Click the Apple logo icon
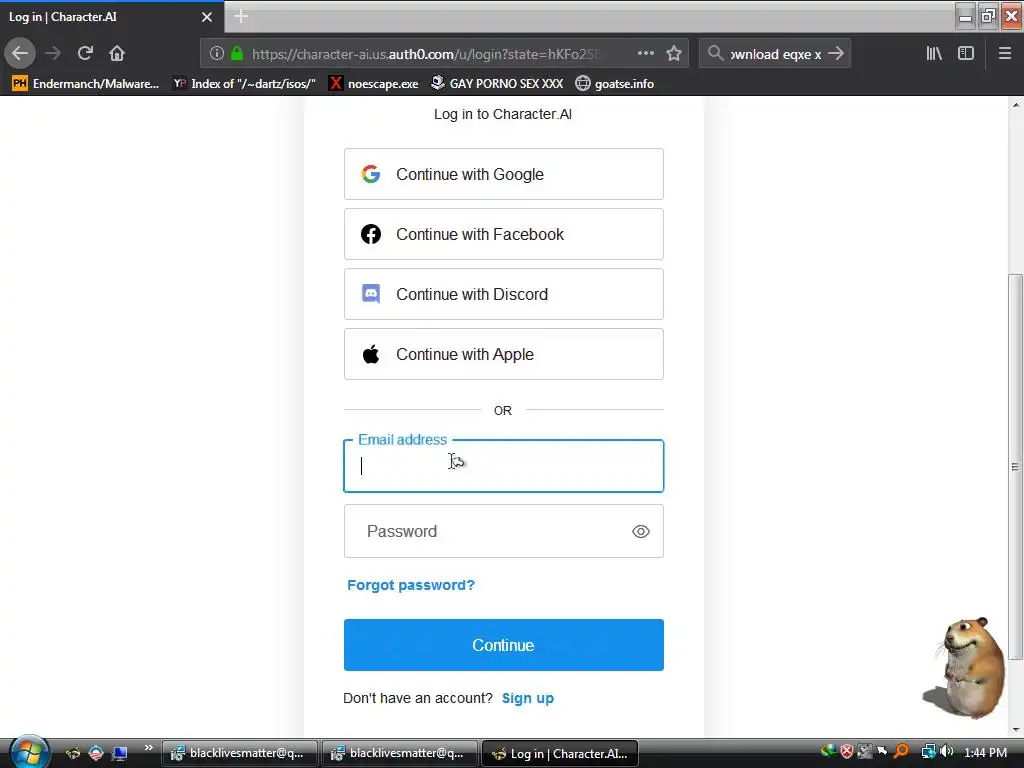The image size is (1024, 768). [x=371, y=354]
